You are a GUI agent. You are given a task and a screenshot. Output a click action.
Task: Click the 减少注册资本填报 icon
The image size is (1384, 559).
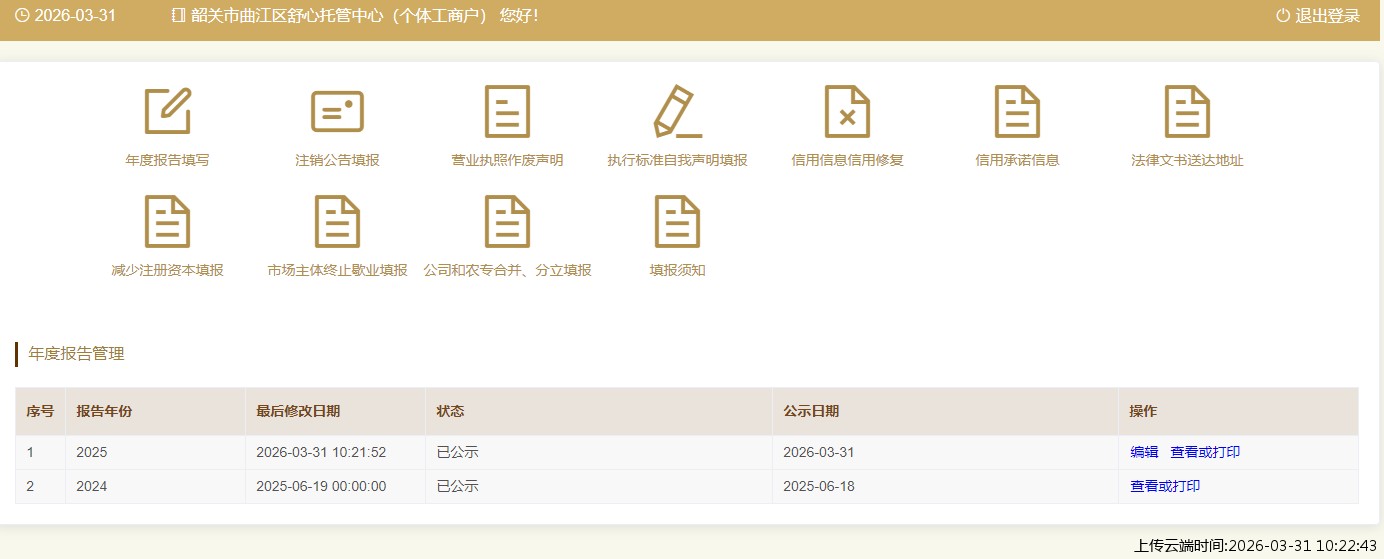(167, 222)
